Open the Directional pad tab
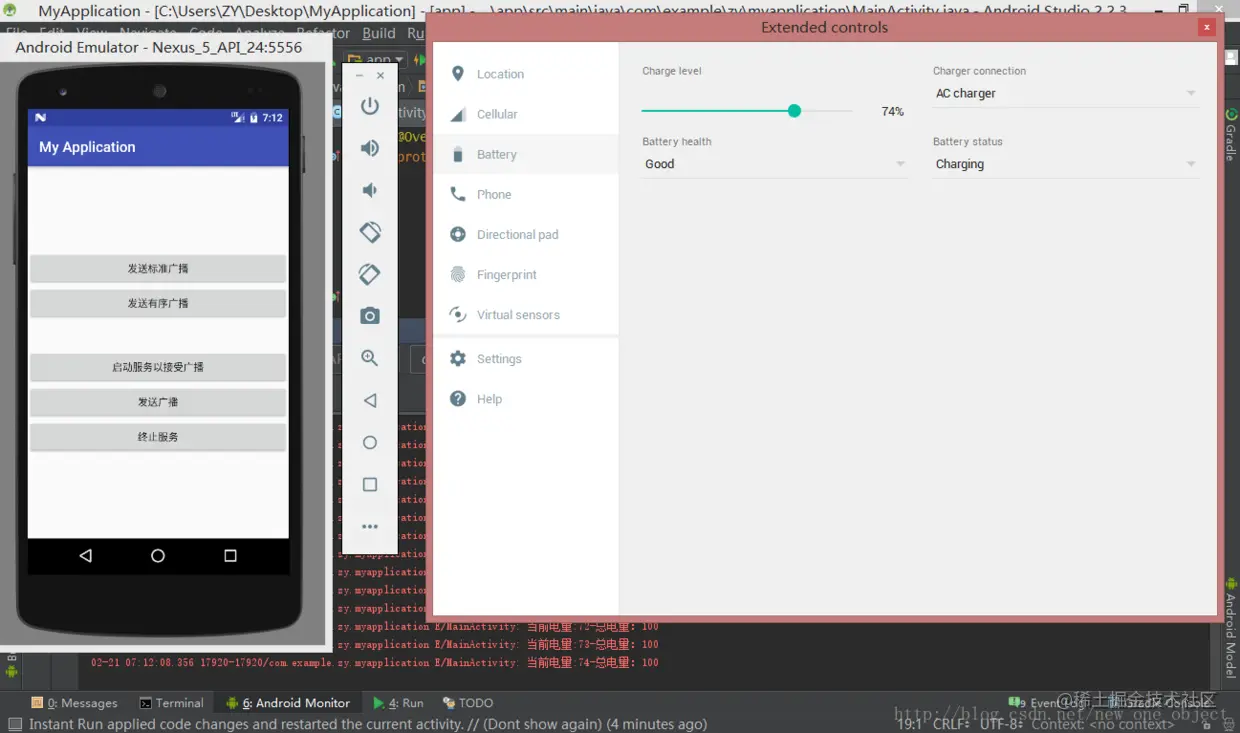Image resolution: width=1240 pixels, height=733 pixels. point(526,234)
